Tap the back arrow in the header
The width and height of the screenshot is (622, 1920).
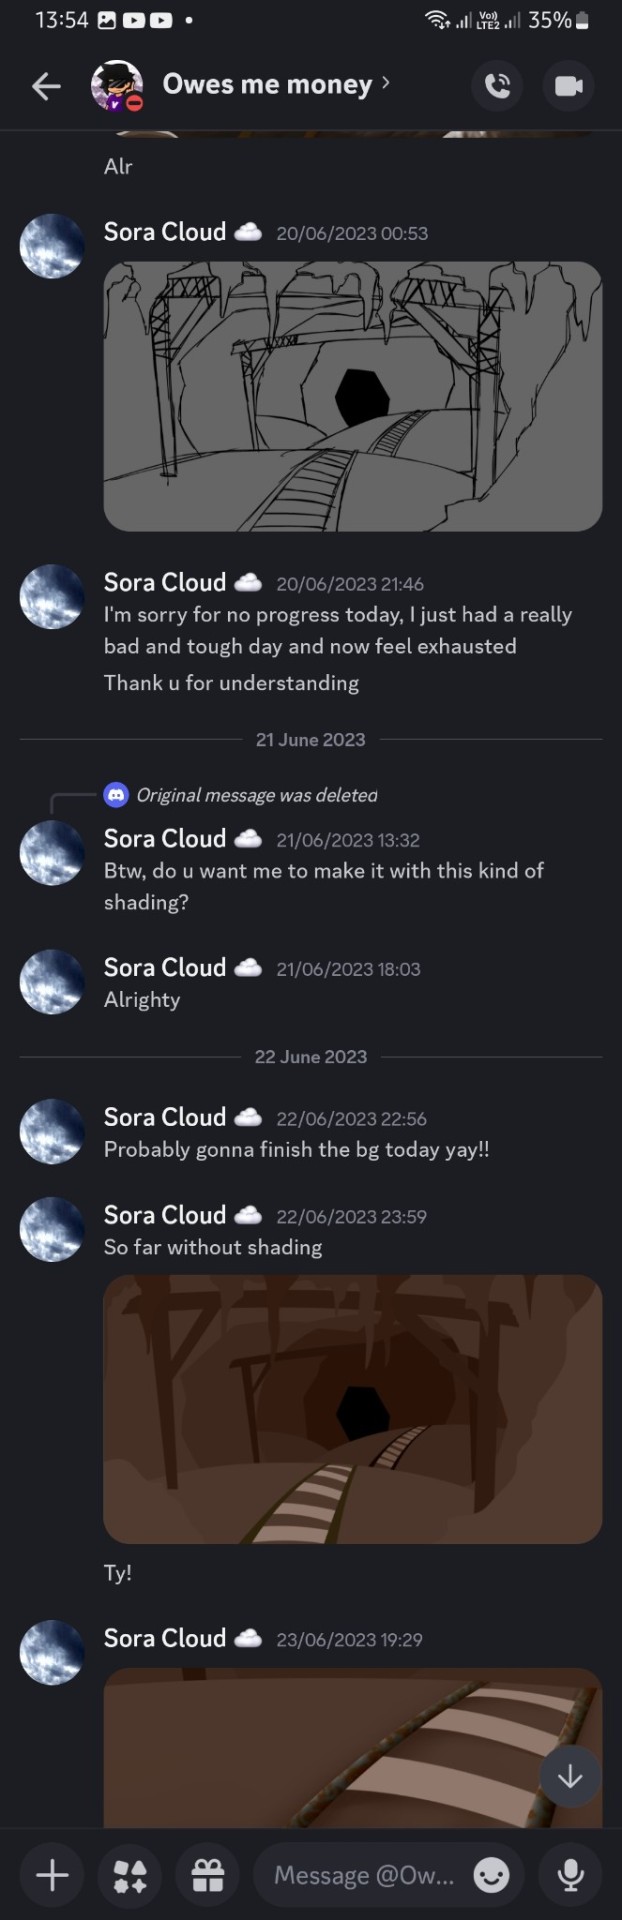pos(46,87)
